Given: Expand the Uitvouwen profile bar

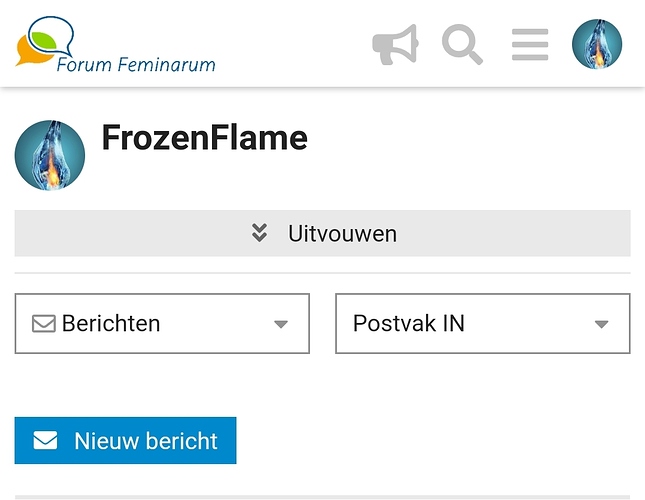Looking at the screenshot, I should [322, 234].
